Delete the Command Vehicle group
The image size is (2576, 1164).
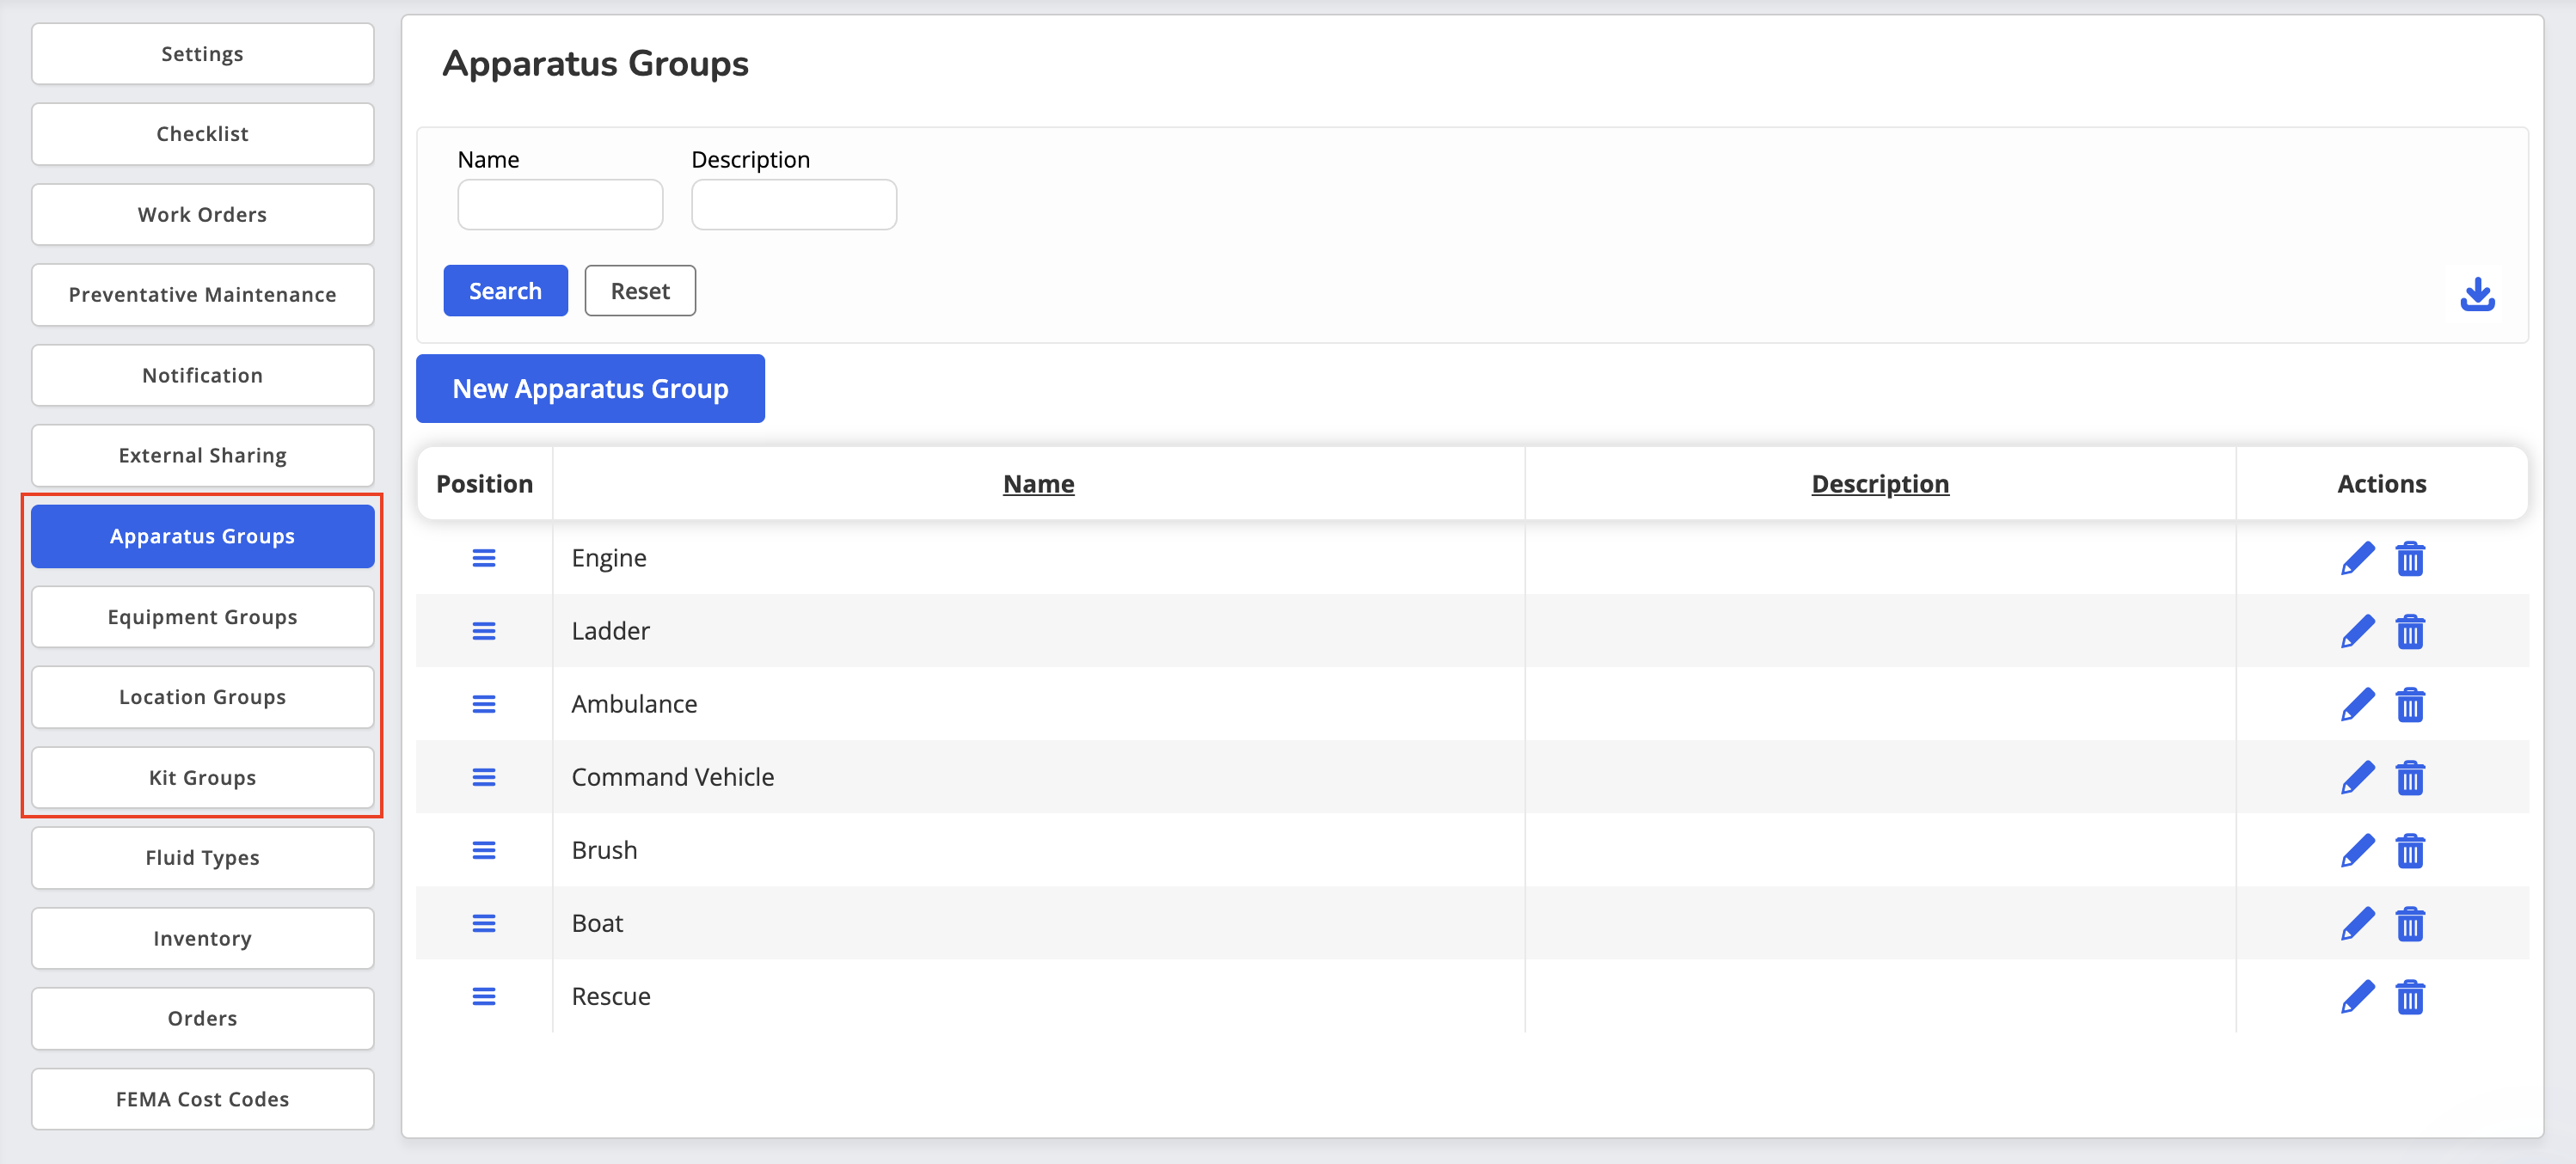click(2410, 777)
